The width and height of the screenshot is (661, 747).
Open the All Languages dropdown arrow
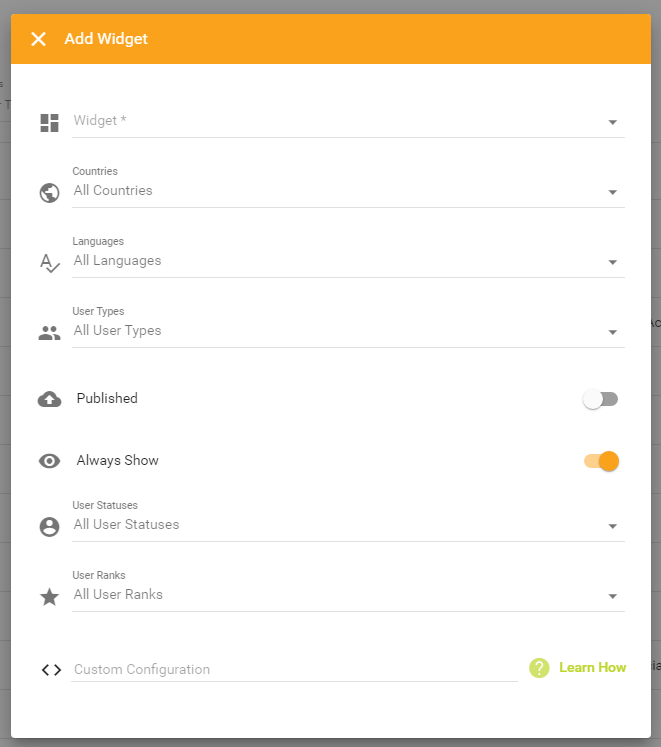click(x=613, y=262)
